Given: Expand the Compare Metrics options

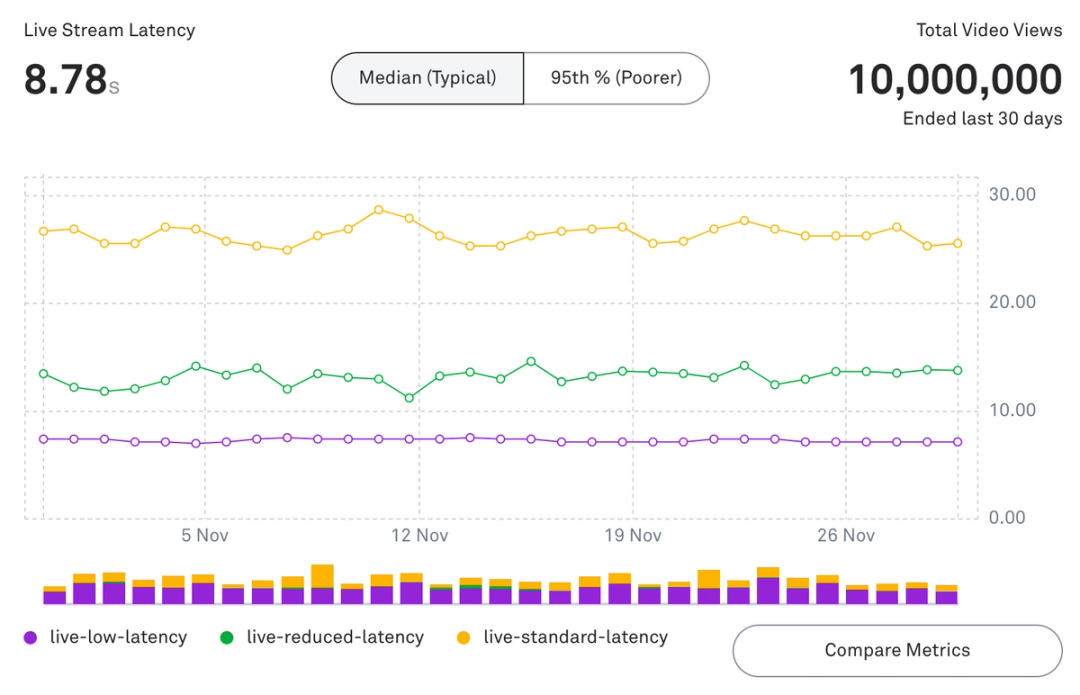Looking at the screenshot, I should click(x=897, y=650).
